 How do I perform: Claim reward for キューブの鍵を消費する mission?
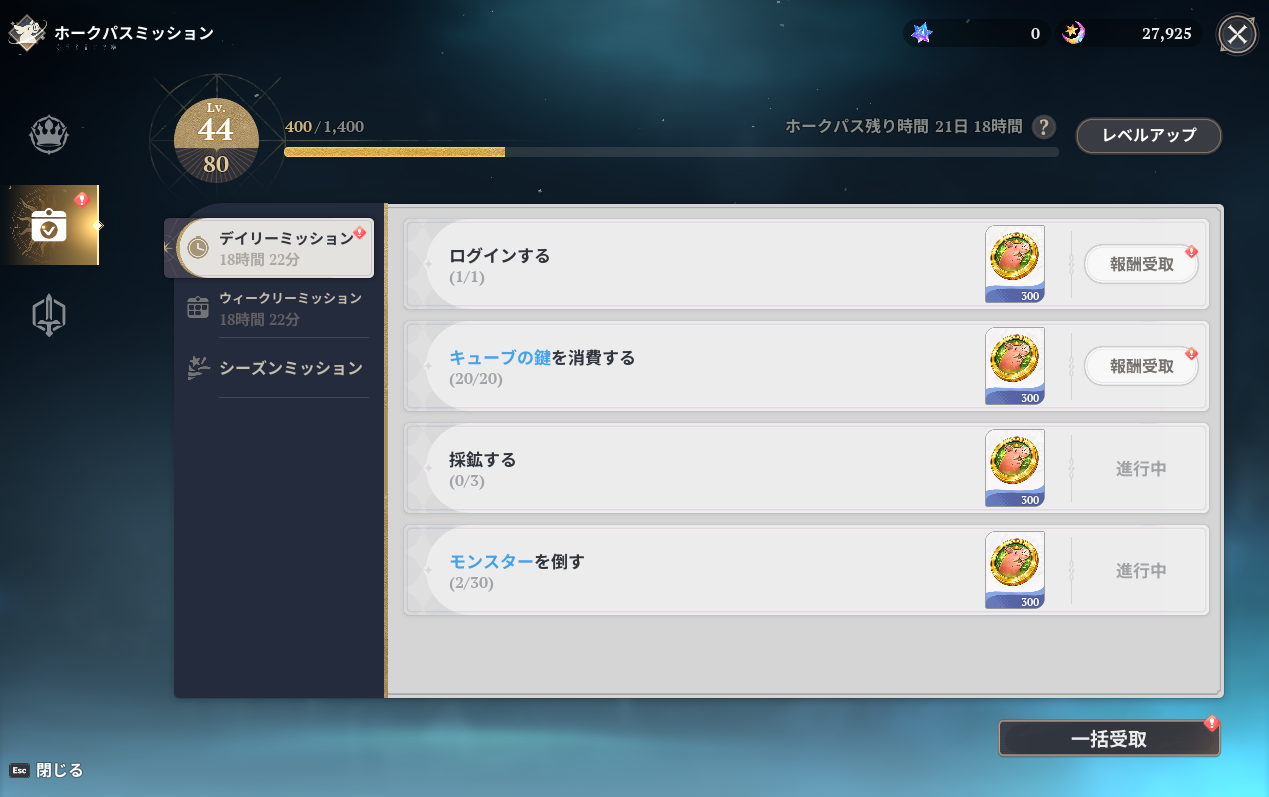click(1141, 367)
